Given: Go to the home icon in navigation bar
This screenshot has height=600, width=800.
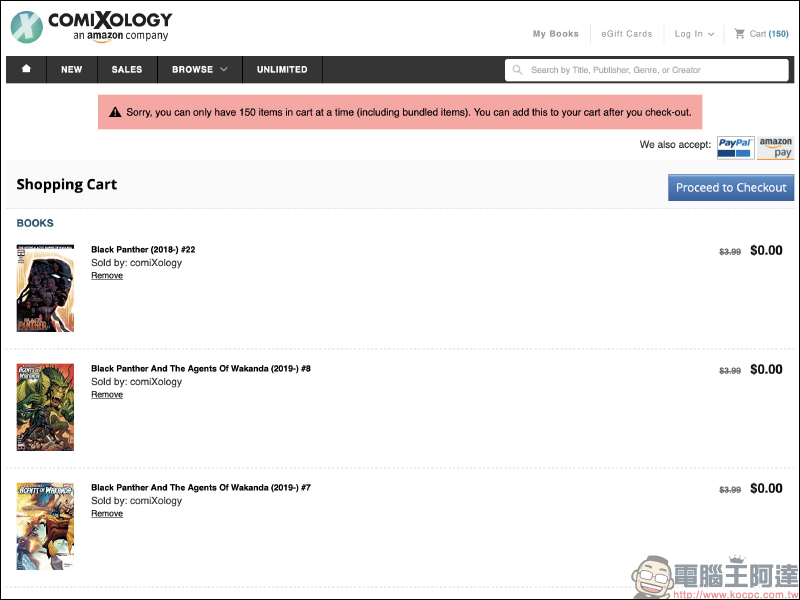Looking at the screenshot, I should (26, 69).
